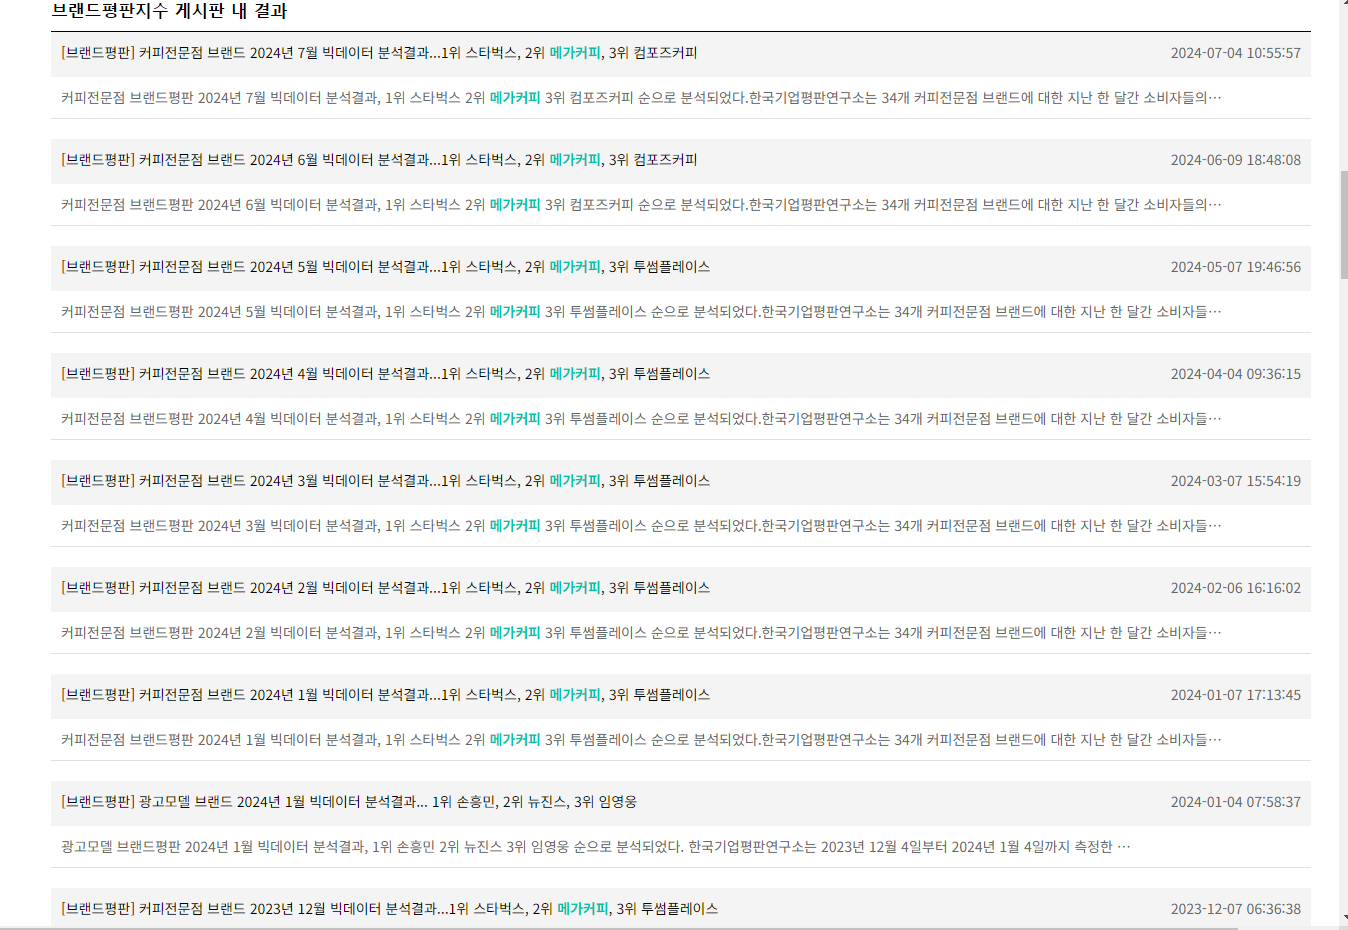This screenshot has height=930, width=1348.
Task: Click the timestamp 2024-04-04 09:36:15
Action: tap(1236, 374)
